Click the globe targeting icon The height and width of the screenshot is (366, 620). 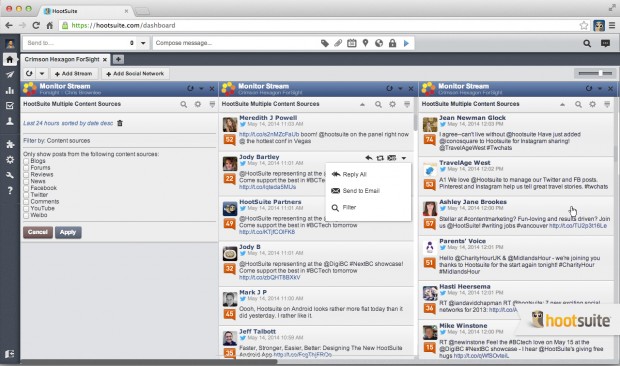(379, 43)
